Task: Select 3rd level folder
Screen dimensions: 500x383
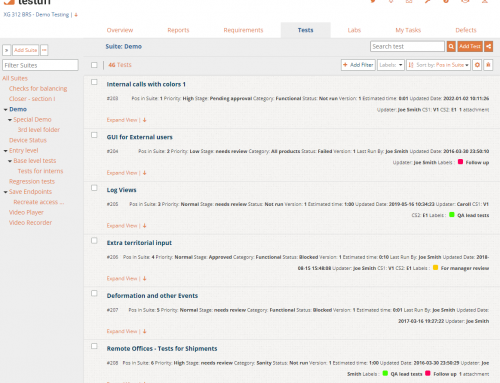Action: pyautogui.click(x=39, y=130)
